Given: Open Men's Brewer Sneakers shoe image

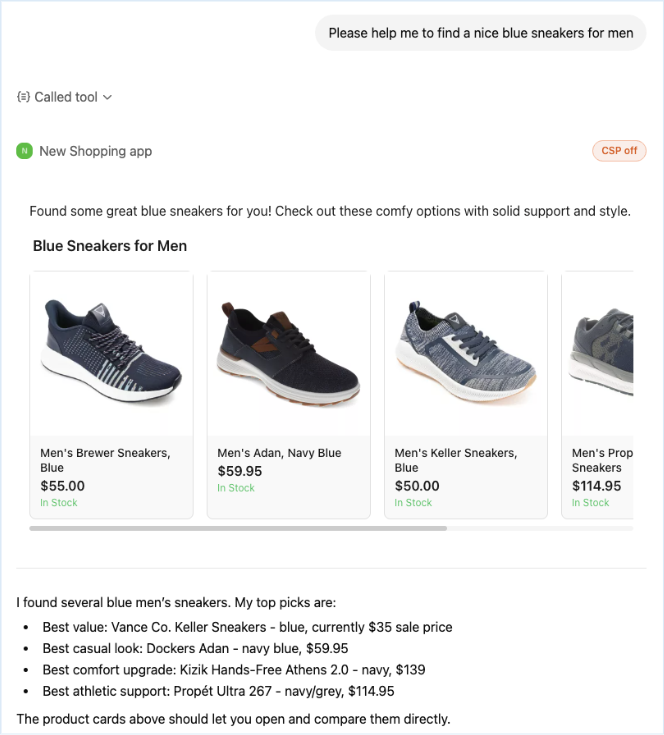Looking at the screenshot, I should click(112, 354).
